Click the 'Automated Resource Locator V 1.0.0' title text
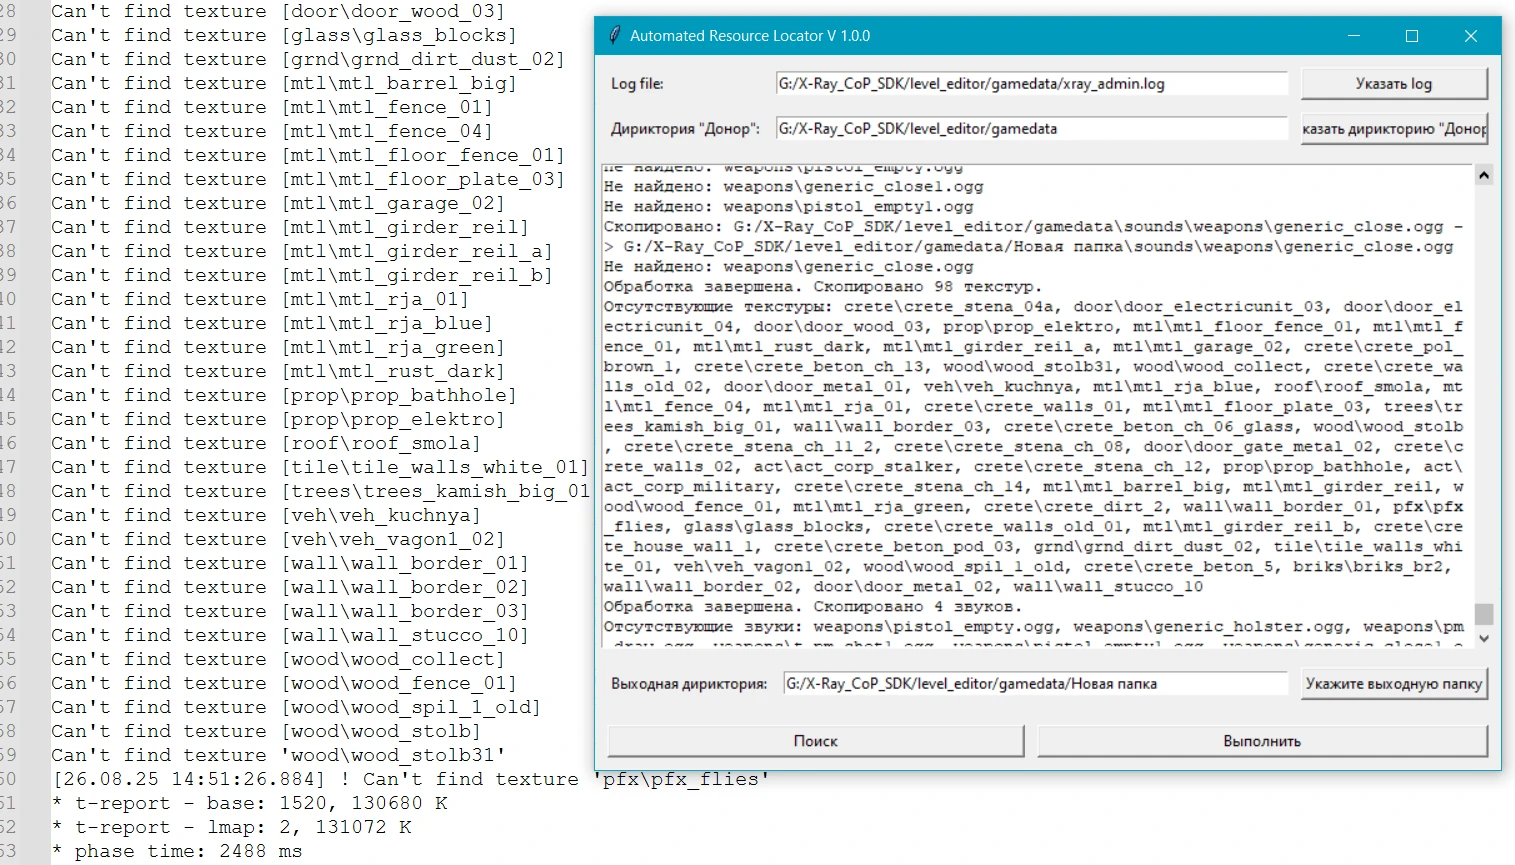This screenshot has width=1515, height=865. pos(750,36)
